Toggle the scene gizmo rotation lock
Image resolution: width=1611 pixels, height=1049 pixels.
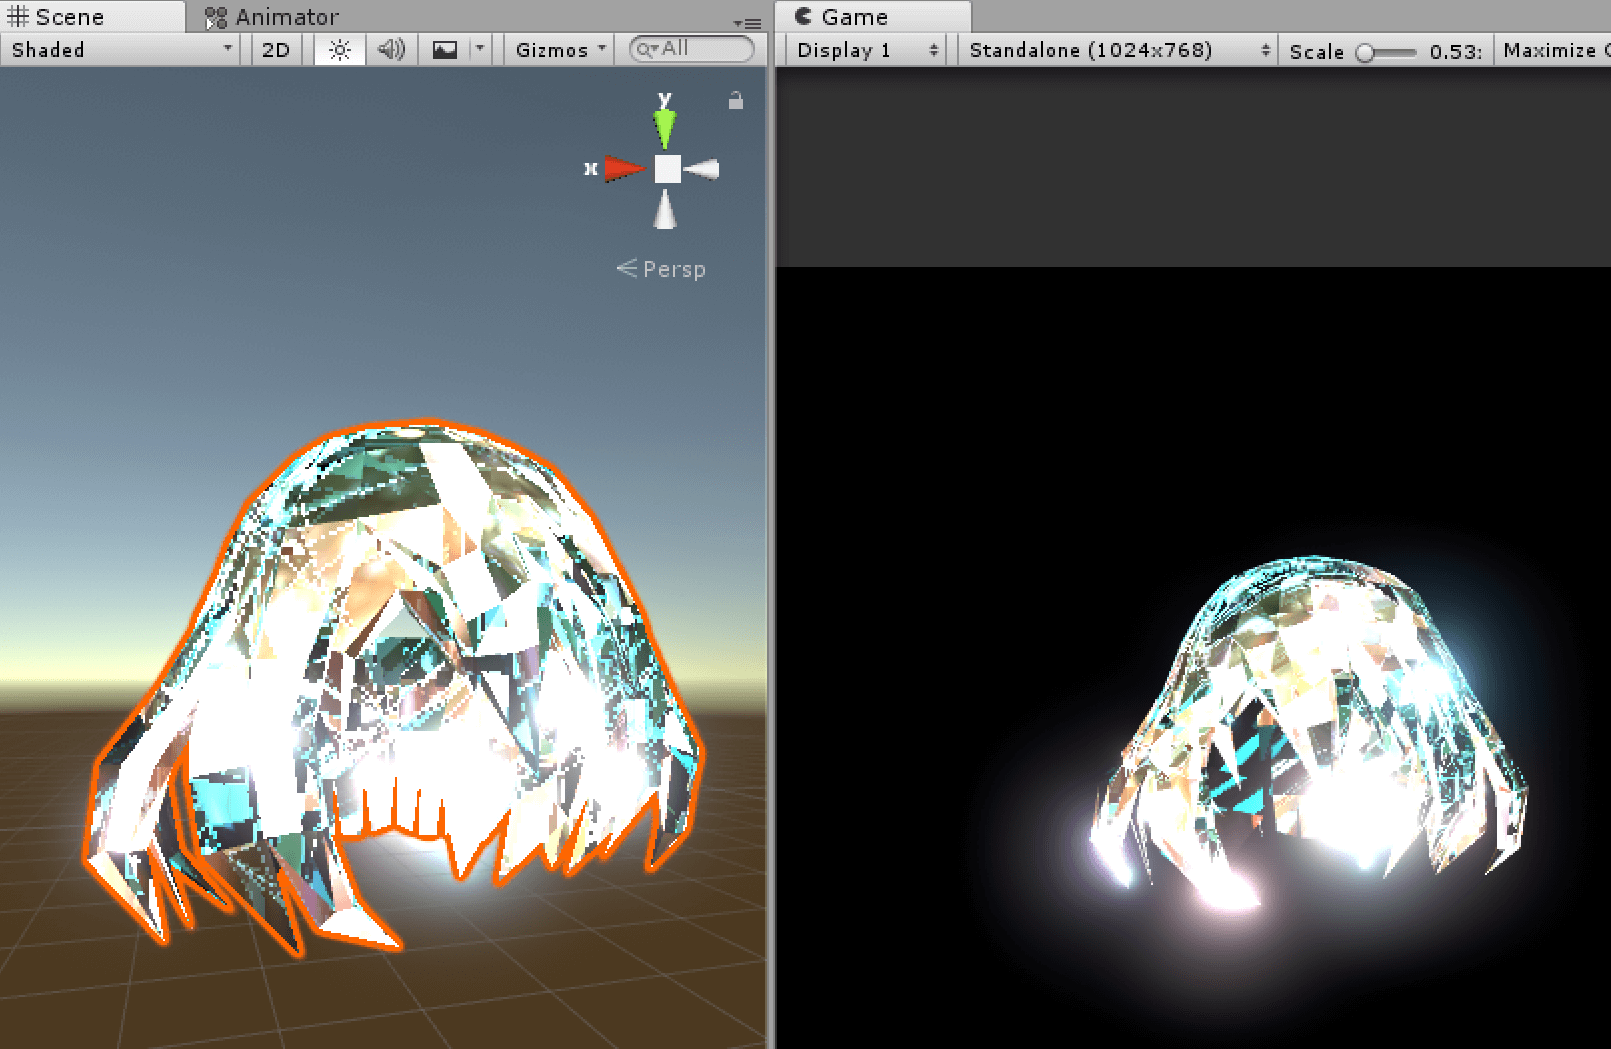point(736,100)
